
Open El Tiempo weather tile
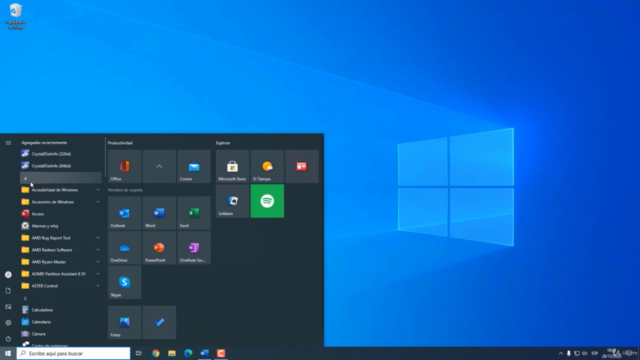pyautogui.click(x=267, y=166)
